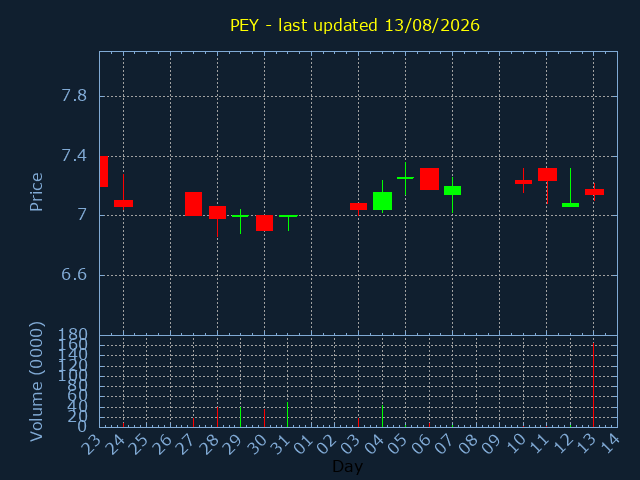Click the green cross candle on day 05
The width and height of the screenshot is (640, 480).
405,178
